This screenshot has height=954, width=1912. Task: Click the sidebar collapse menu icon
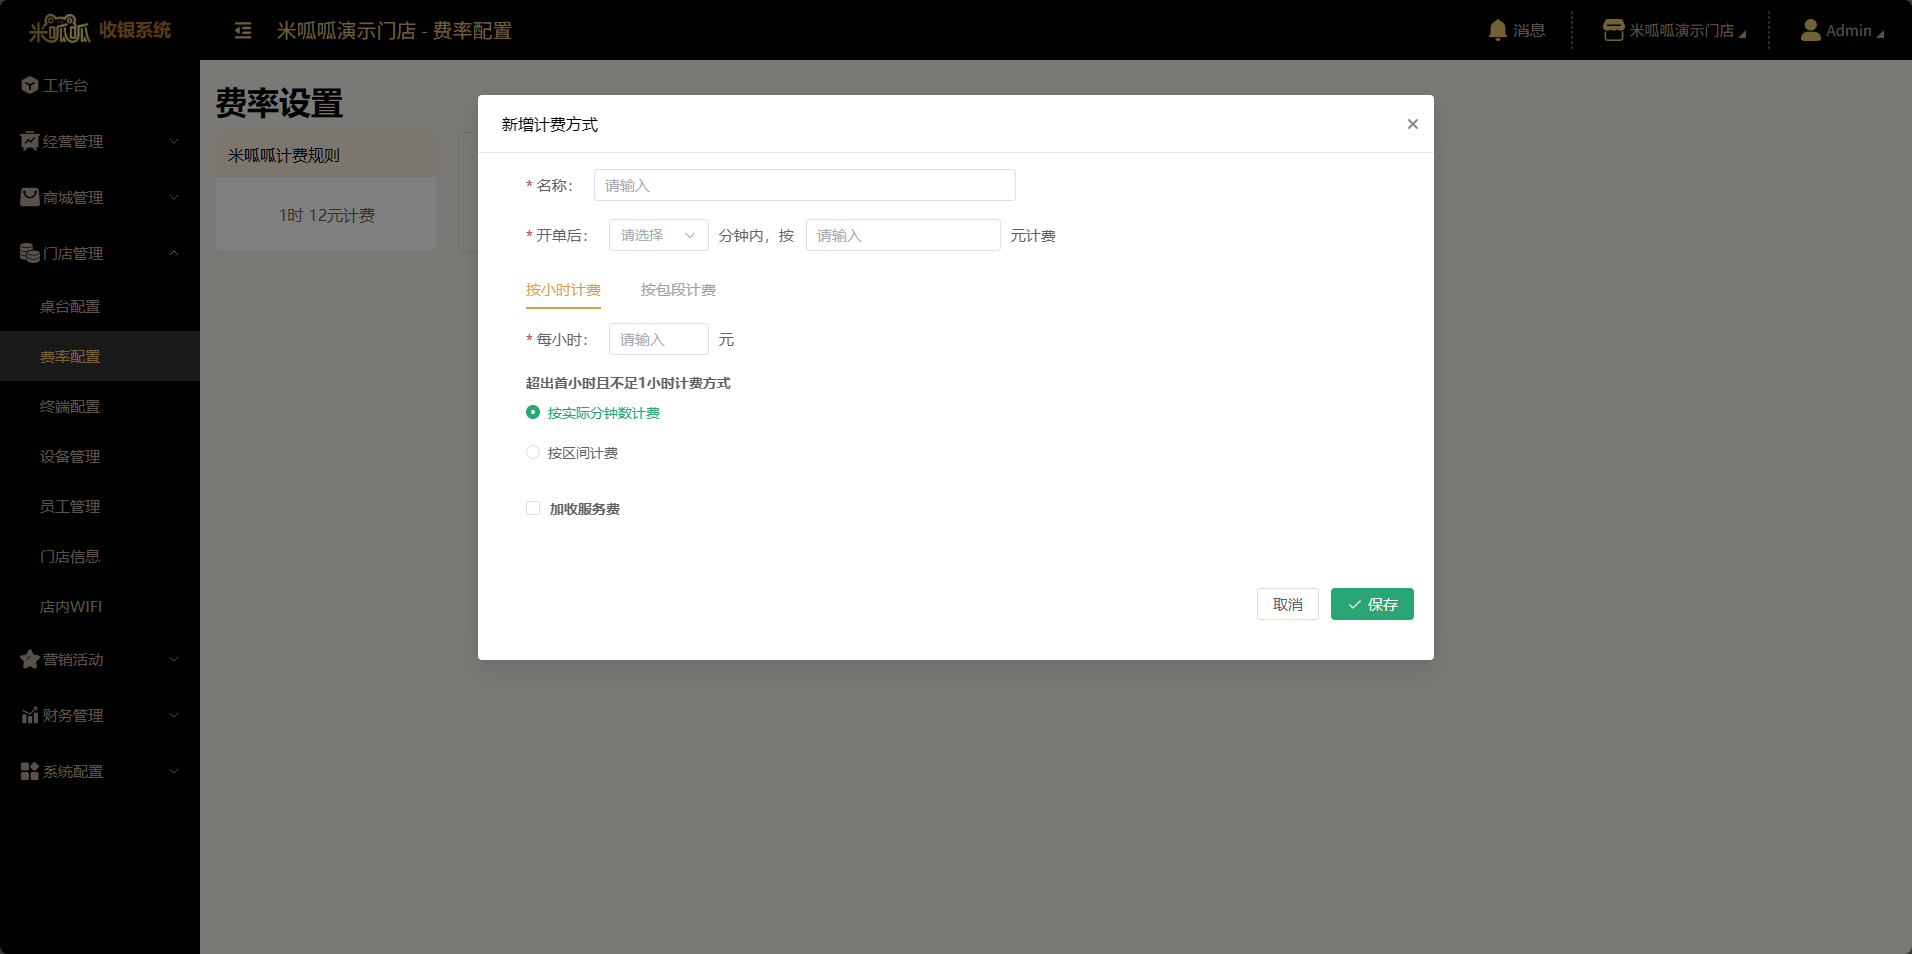tap(243, 31)
